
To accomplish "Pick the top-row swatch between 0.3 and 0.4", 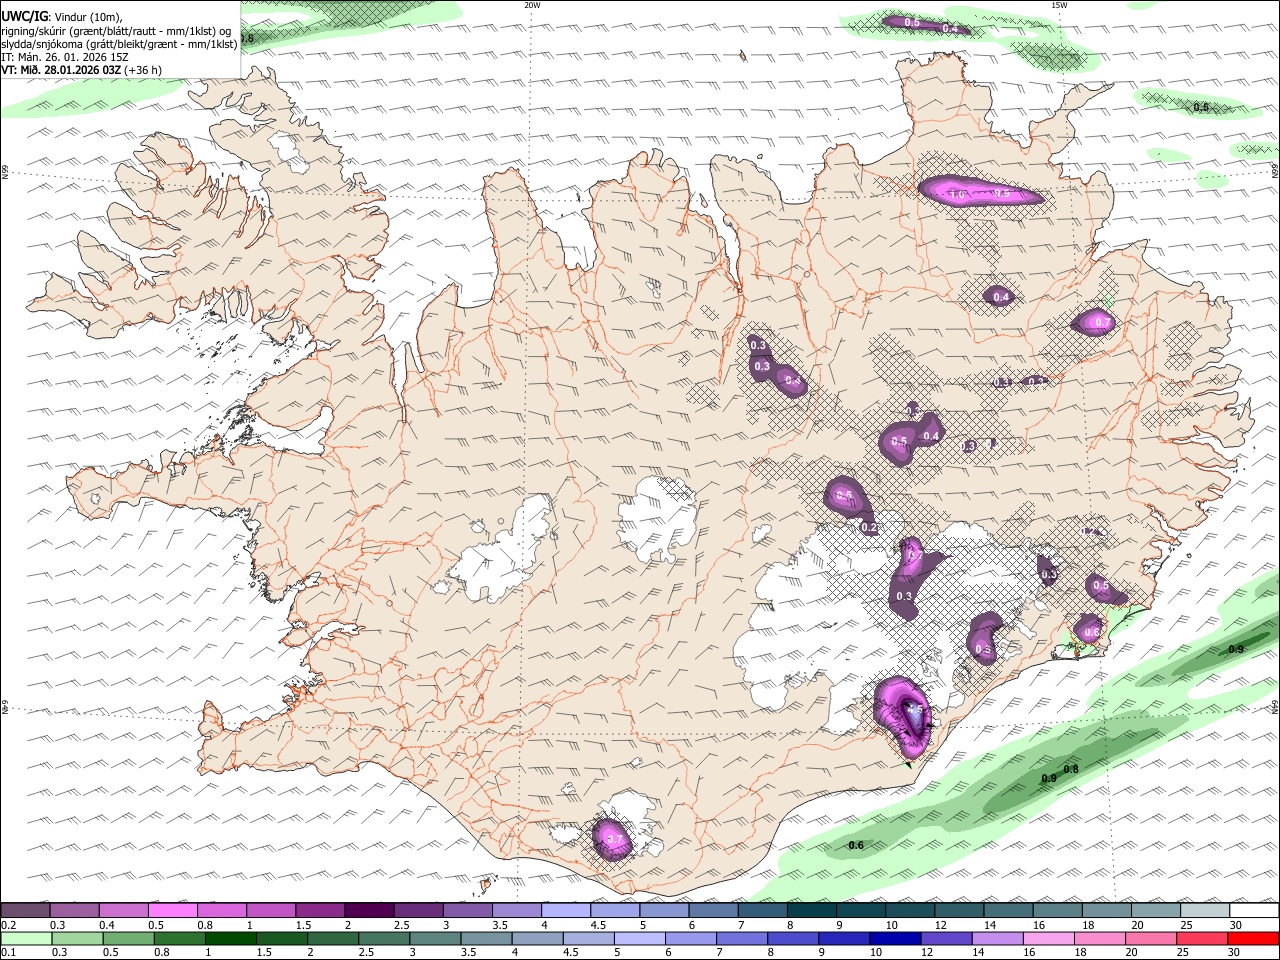I will click(x=74, y=911).
